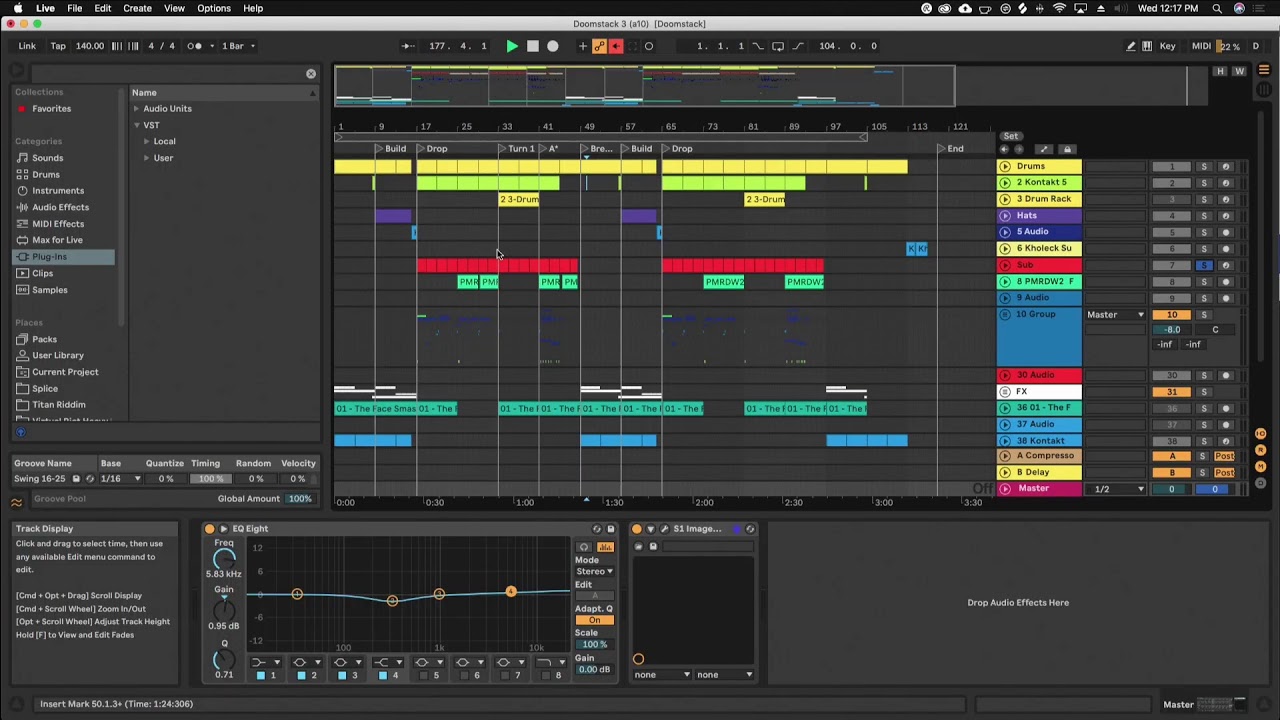Click the Link button
1280x720 pixels.
(x=27, y=46)
